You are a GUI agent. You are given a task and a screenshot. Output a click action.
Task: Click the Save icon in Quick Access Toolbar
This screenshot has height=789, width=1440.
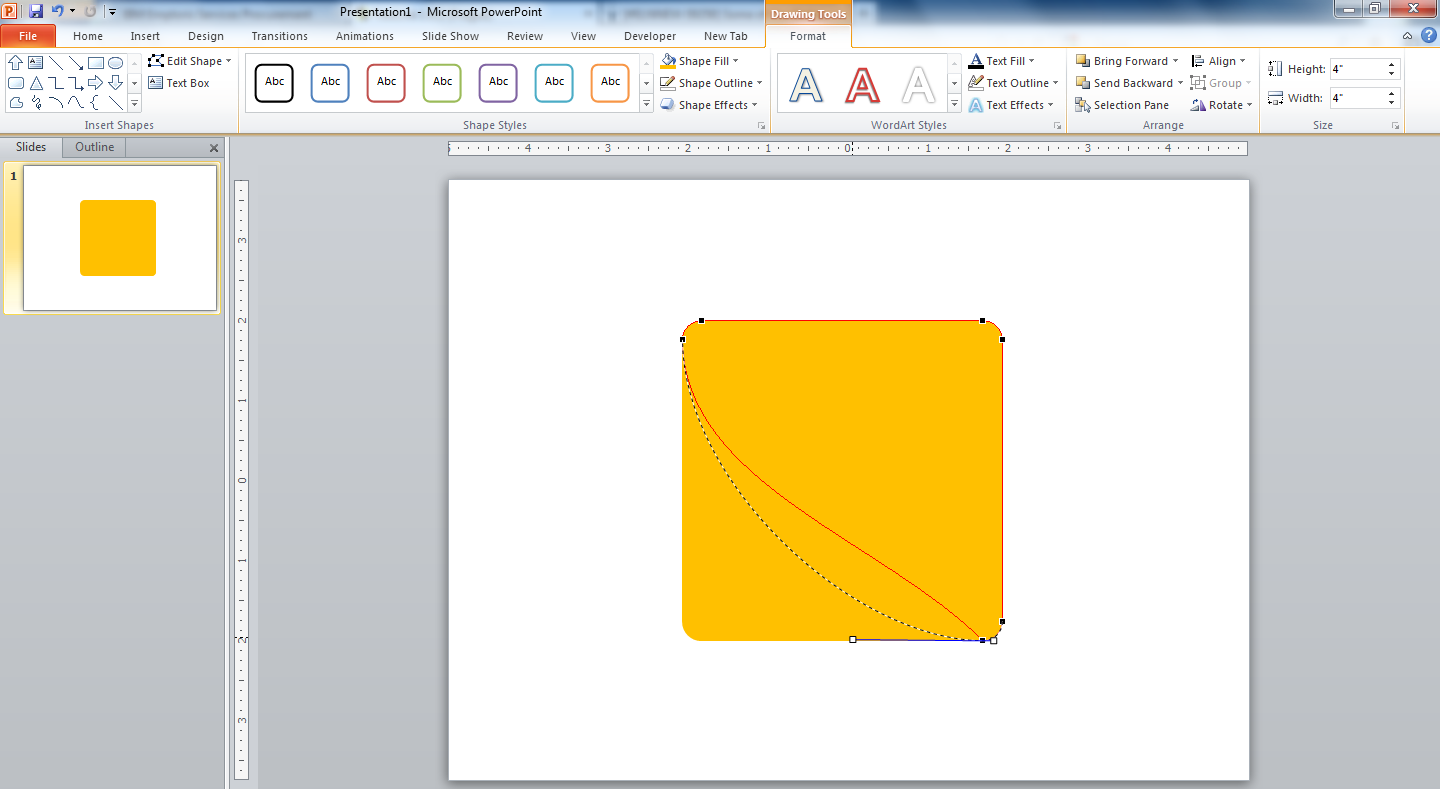(x=36, y=11)
